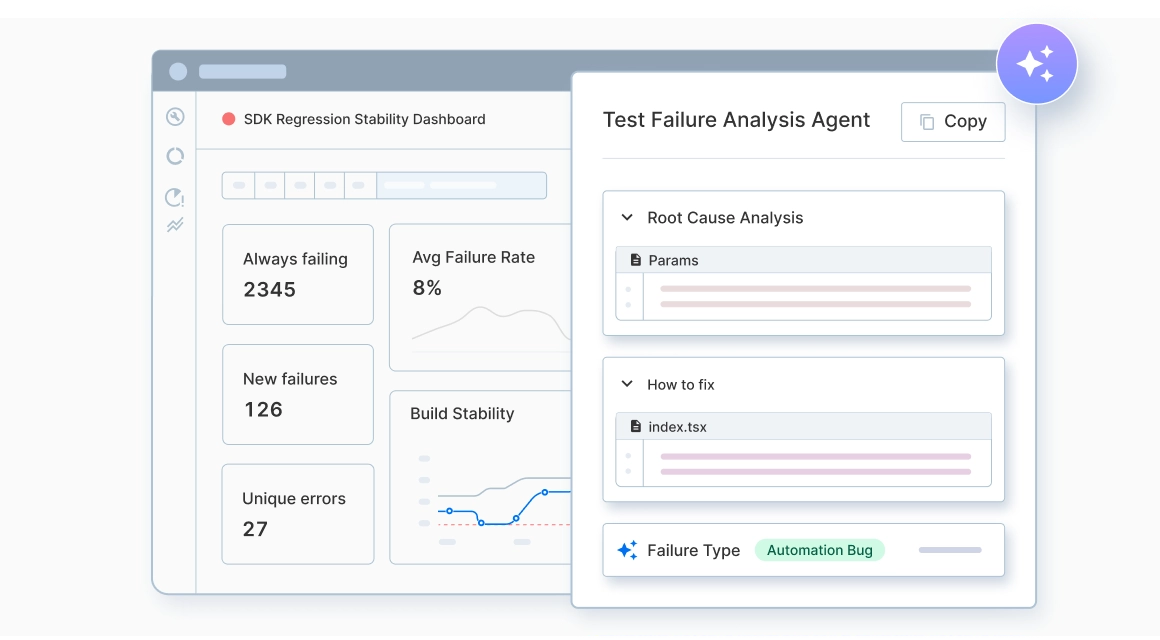Image resolution: width=1160 pixels, height=640 pixels.
Task: Click the Copy button
Action: (x=952, y=121)
